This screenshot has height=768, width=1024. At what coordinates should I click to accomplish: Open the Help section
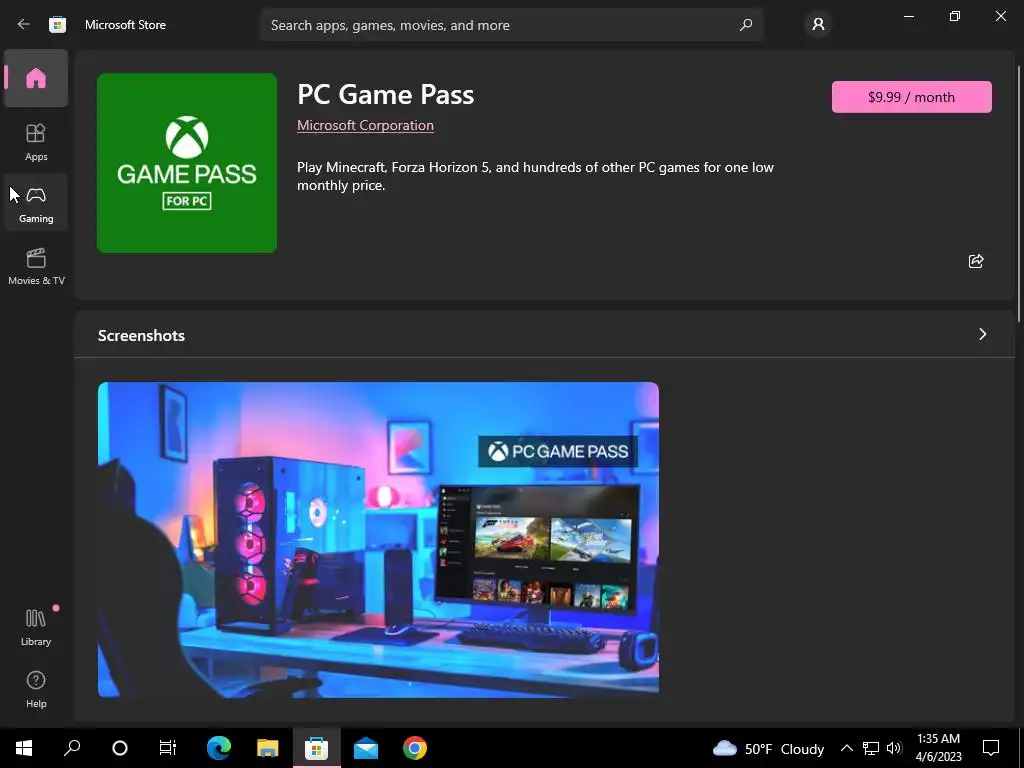(36, 689)
